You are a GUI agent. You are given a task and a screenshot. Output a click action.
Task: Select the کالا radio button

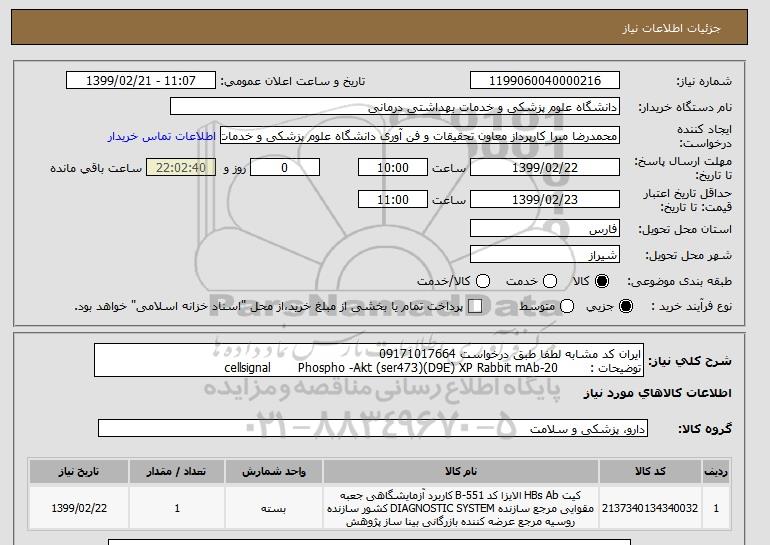coord(602,281)
